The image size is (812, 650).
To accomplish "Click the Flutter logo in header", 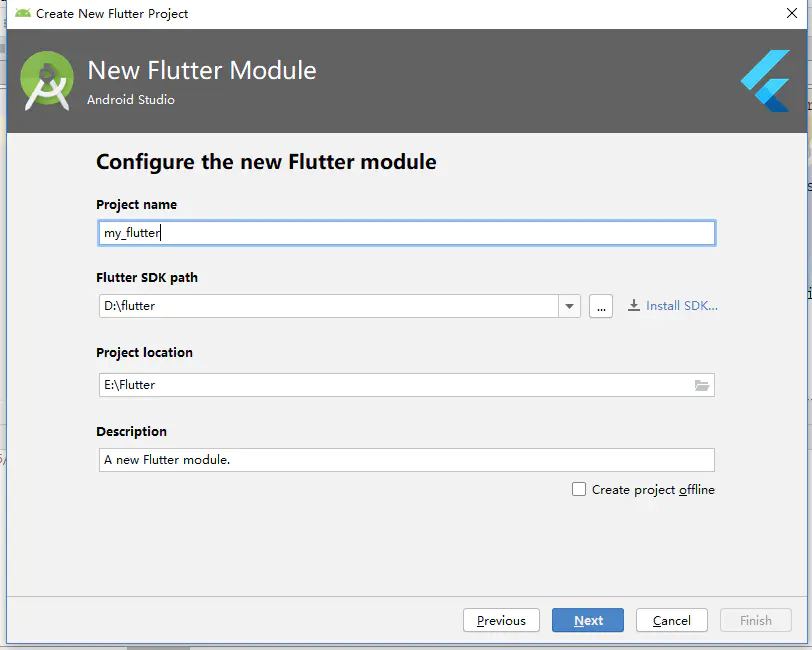I will pyautogui.click(x=765, y=81).
